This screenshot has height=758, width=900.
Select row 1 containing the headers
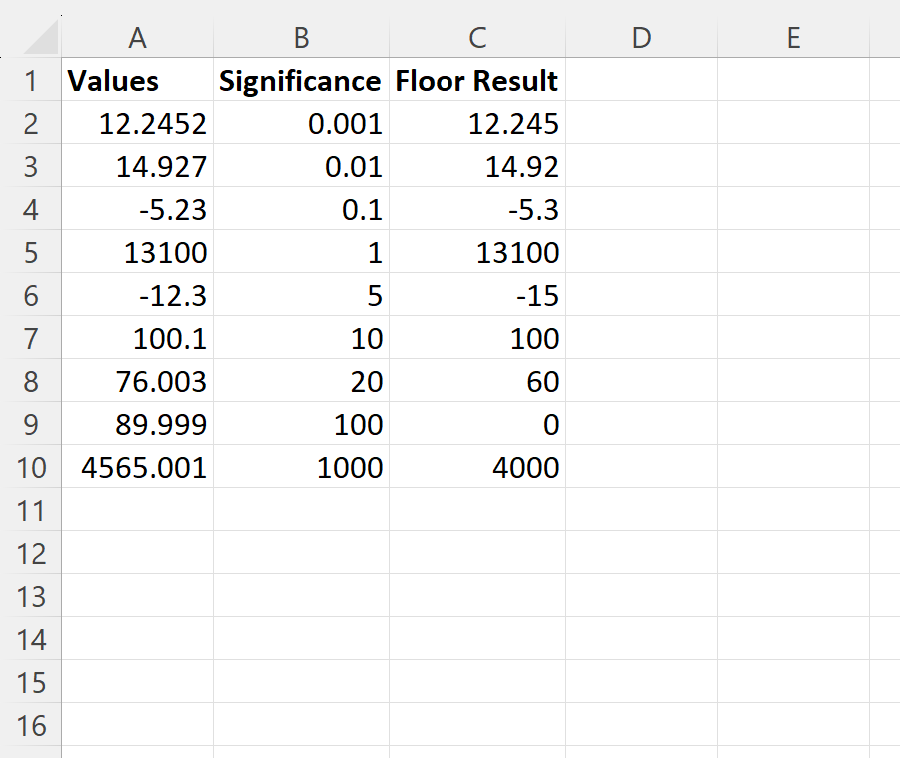(x=31, y=81)
